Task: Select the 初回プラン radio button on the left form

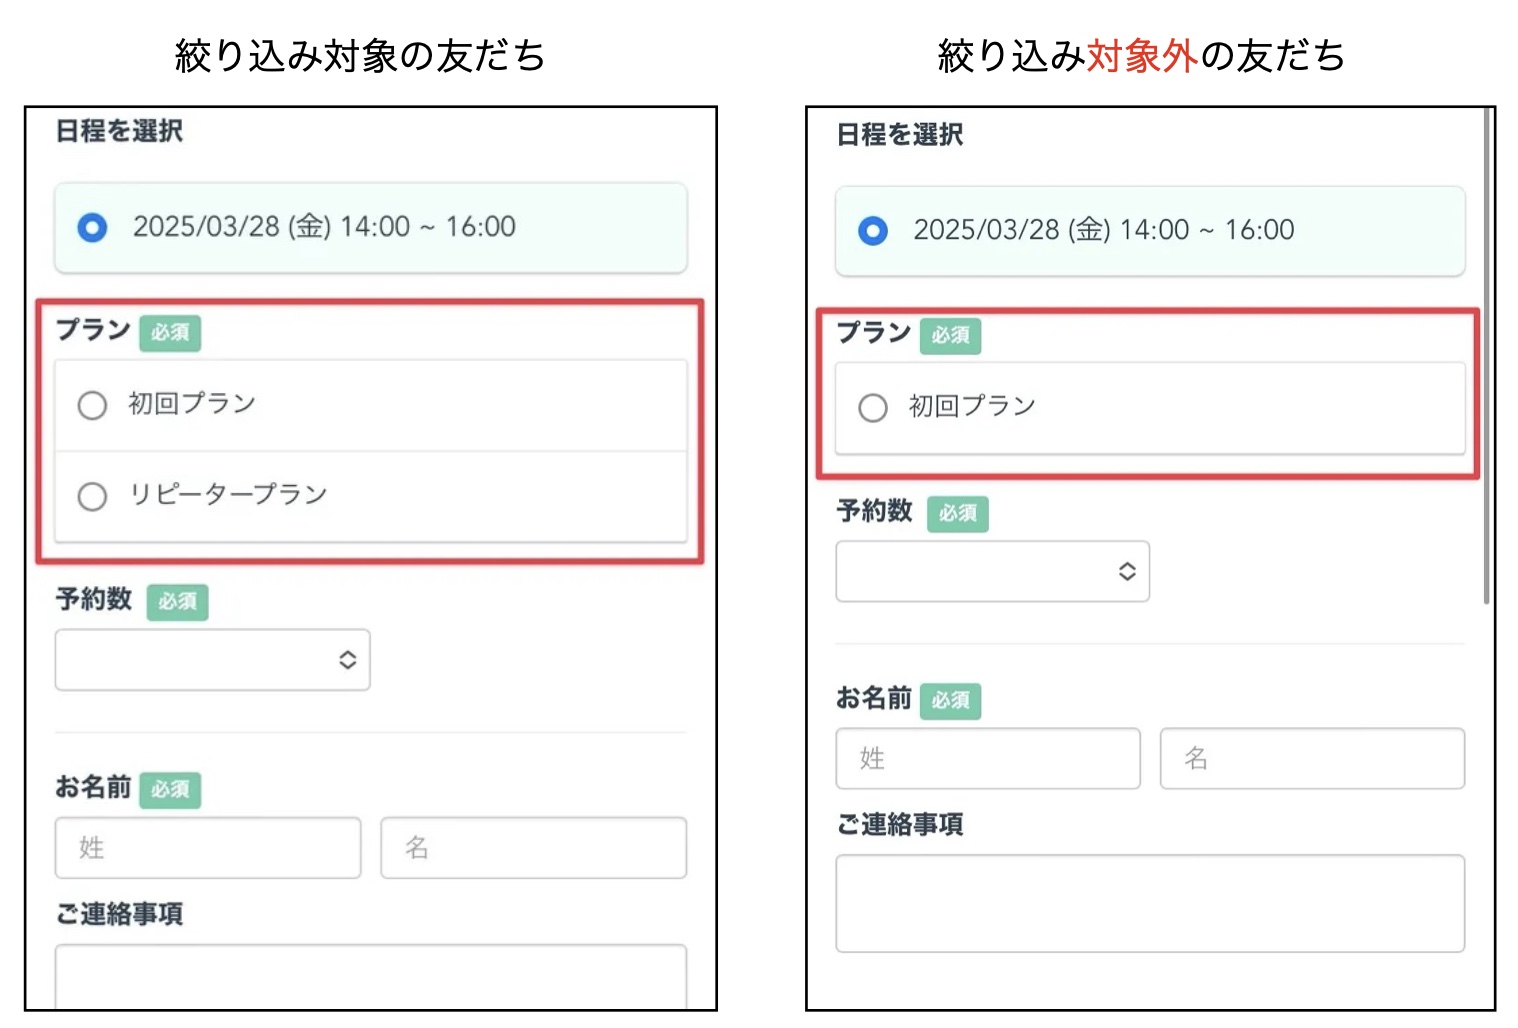Action: (92, 405)
